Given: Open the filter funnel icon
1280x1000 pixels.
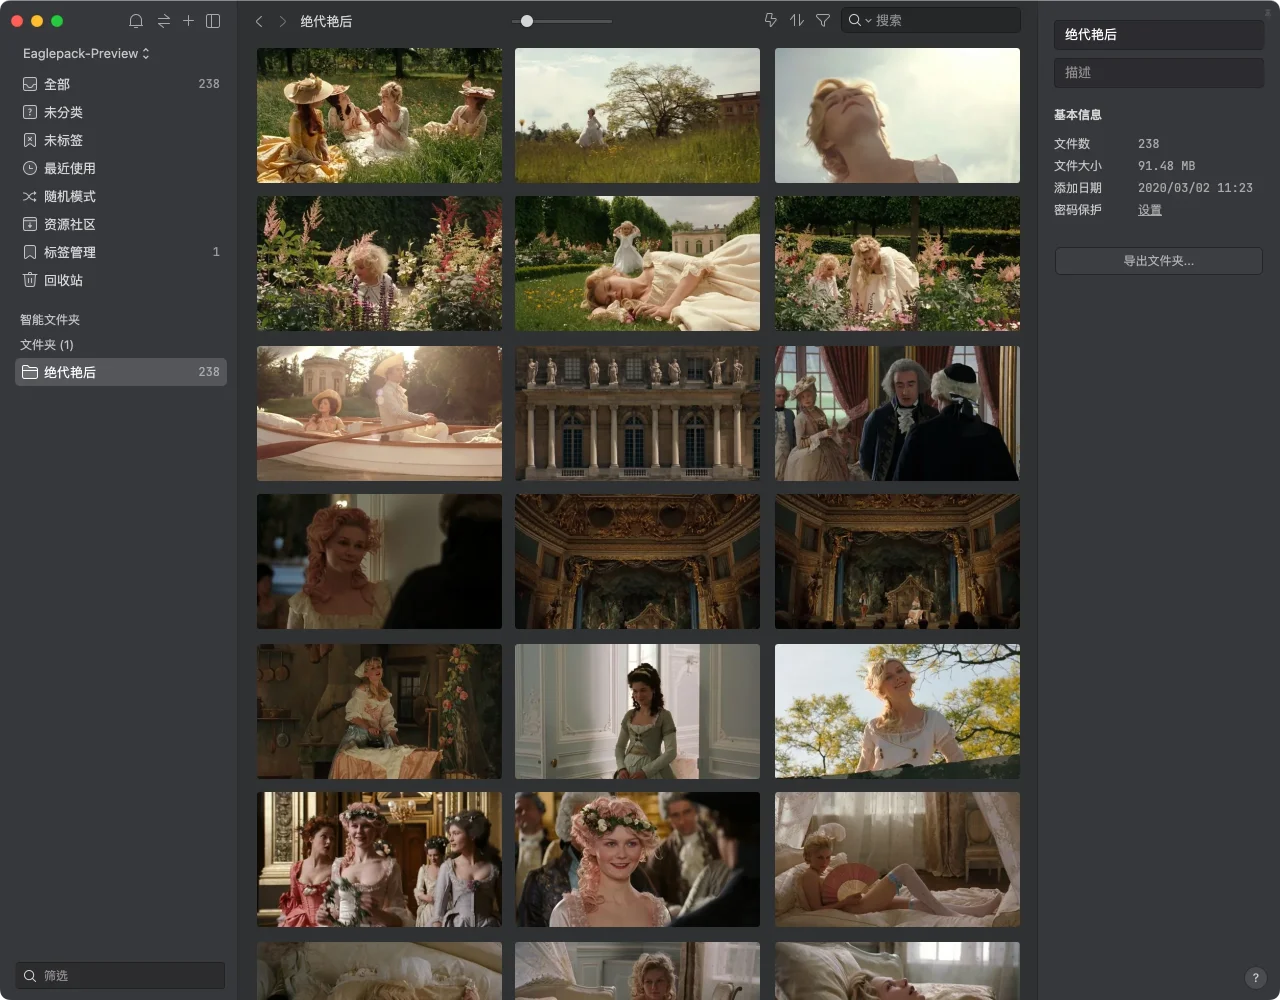Looking at the screenshot, I should click(x=823, y=20).
